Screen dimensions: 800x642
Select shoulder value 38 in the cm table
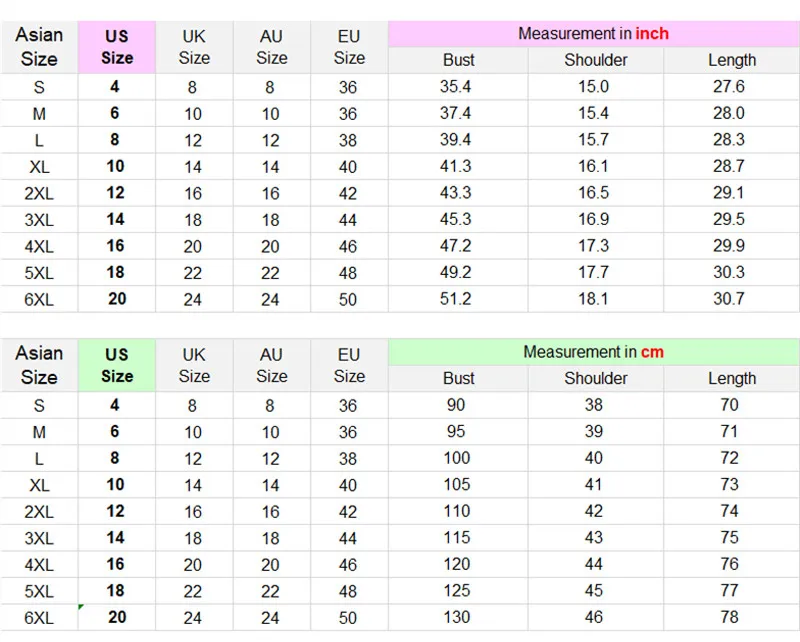(x=594, y=405)
